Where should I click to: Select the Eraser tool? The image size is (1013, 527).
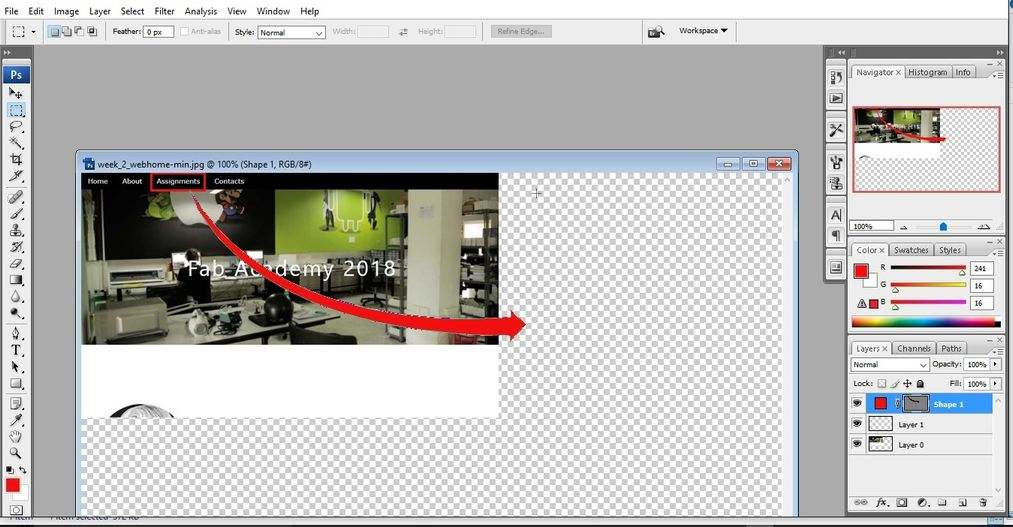16,264
